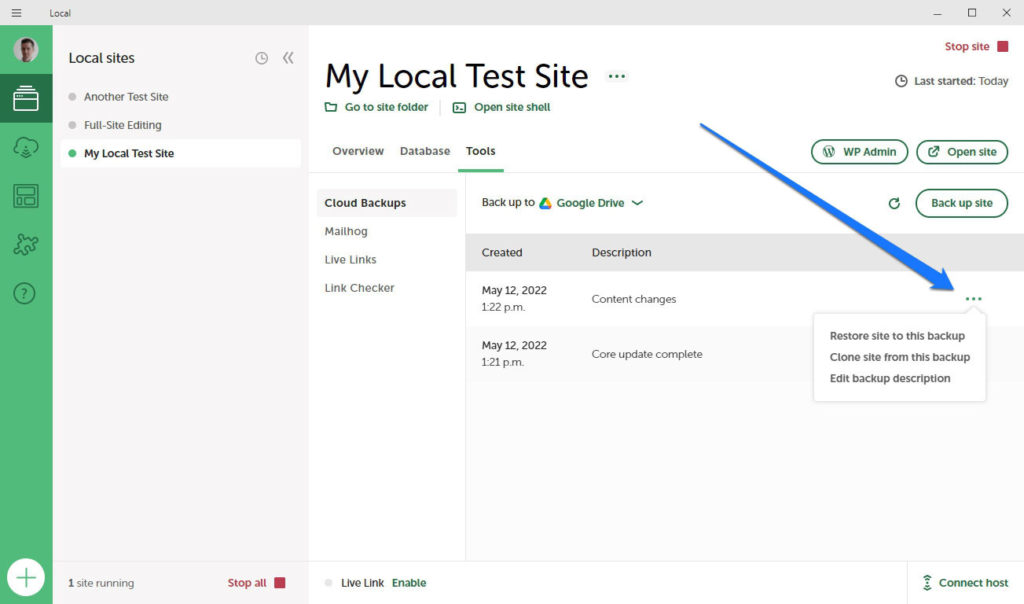Click Back up site button
The image size is (1024, 604).
(961, 203)
